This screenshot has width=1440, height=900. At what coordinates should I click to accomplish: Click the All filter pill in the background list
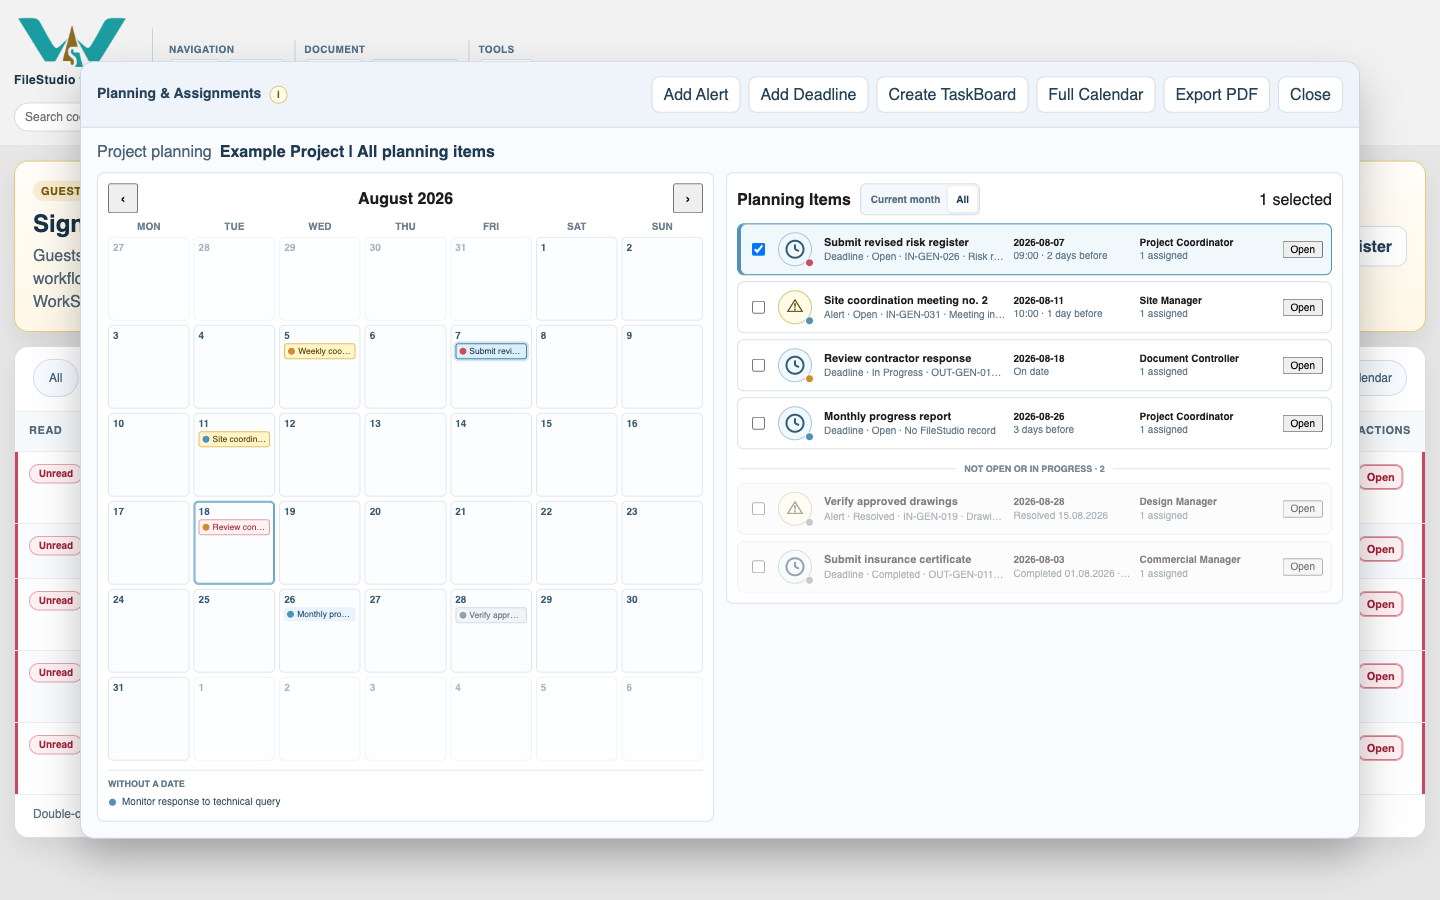pos(56,378)
